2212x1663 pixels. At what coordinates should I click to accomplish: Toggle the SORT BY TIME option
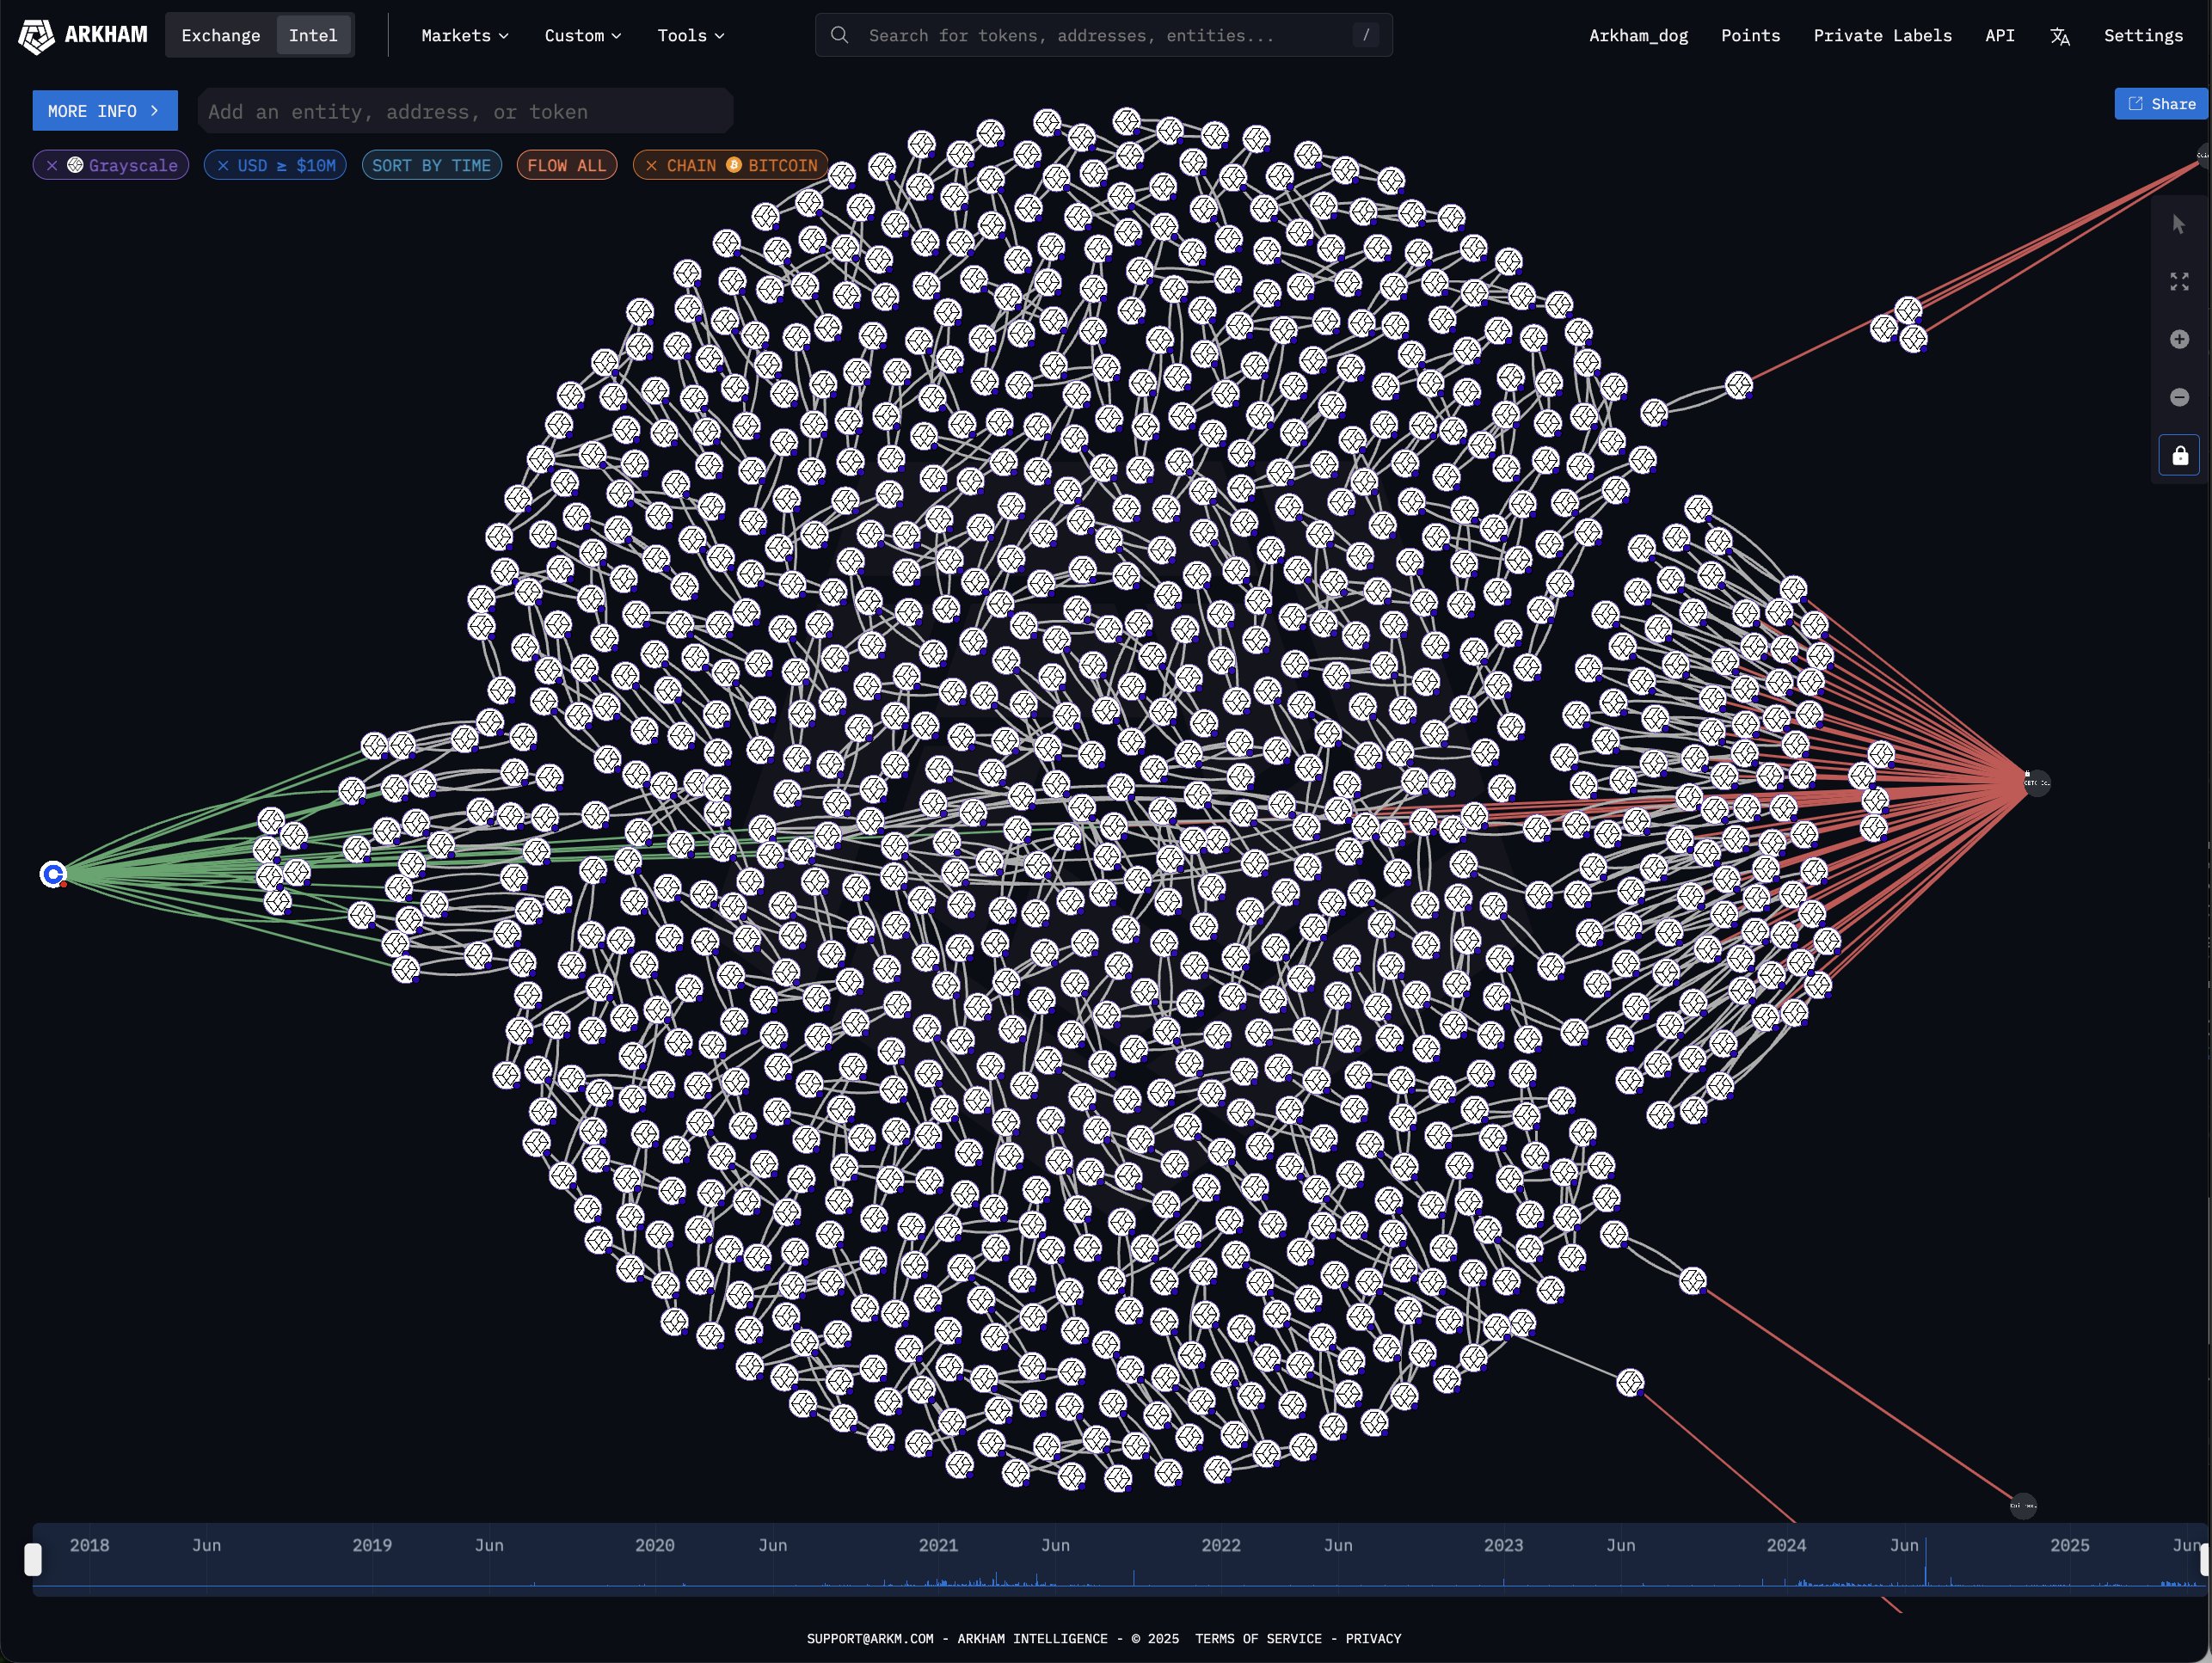[x=431, y=166]
